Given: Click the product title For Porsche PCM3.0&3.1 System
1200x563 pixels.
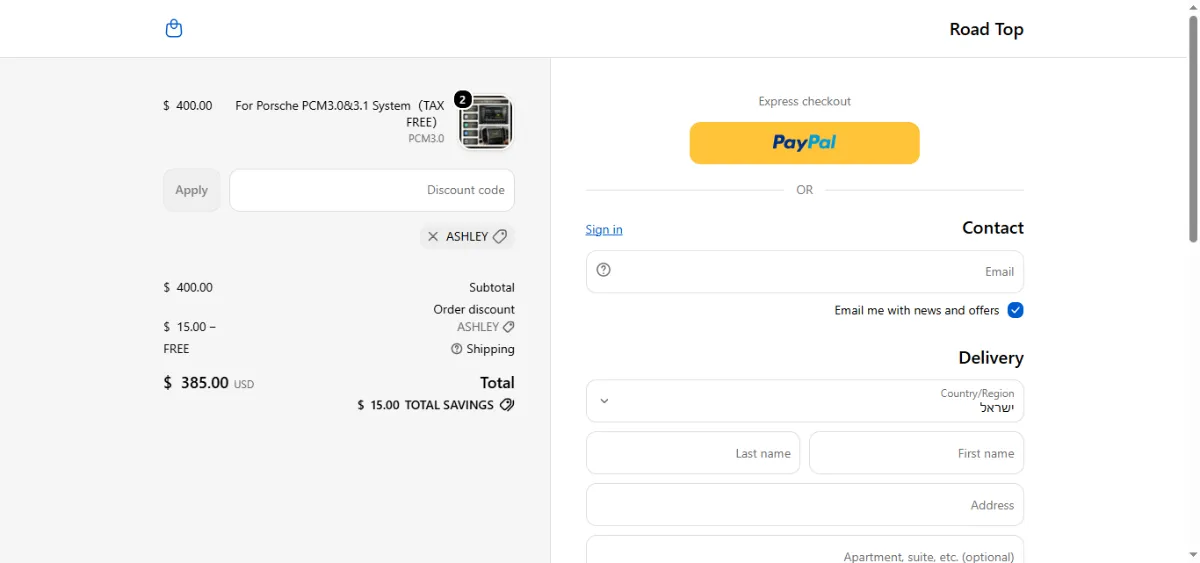Looking at the screenshot, I should tap(340, 113).
